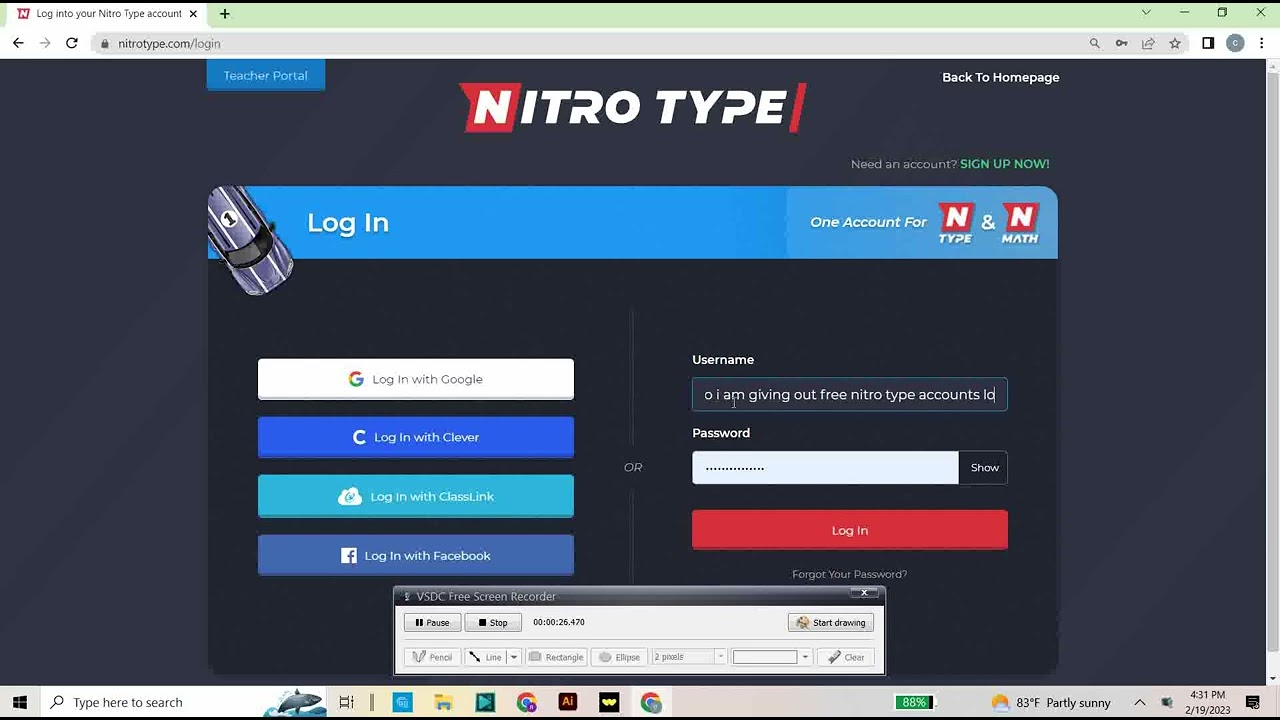Expand the Line tool dropdown arrow
The height and width of the screenshot is (720, 1280).
514,657
